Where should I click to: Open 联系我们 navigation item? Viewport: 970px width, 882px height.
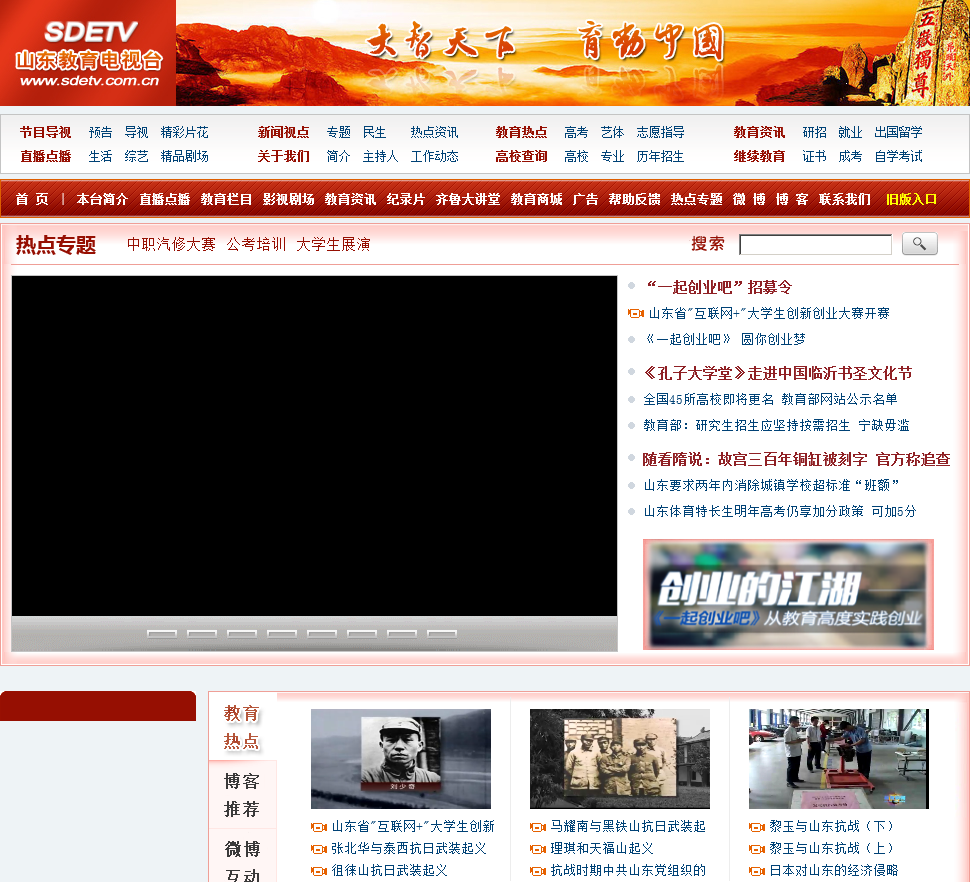pyautogui.click(x=844, y=199)
